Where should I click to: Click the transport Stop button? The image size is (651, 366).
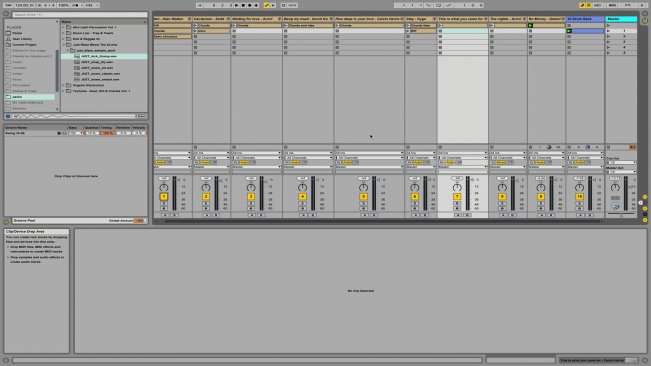point(243,5)
